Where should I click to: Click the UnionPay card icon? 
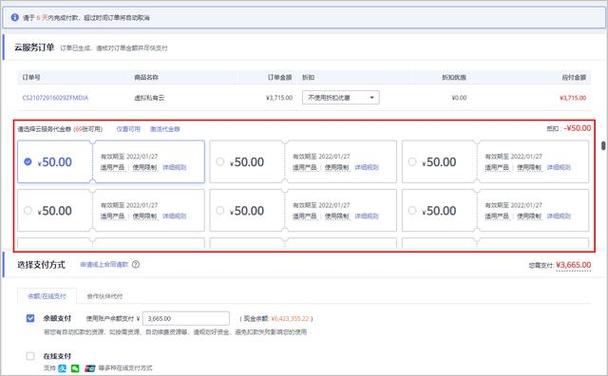pyautogui.click(x=90, y=368)
